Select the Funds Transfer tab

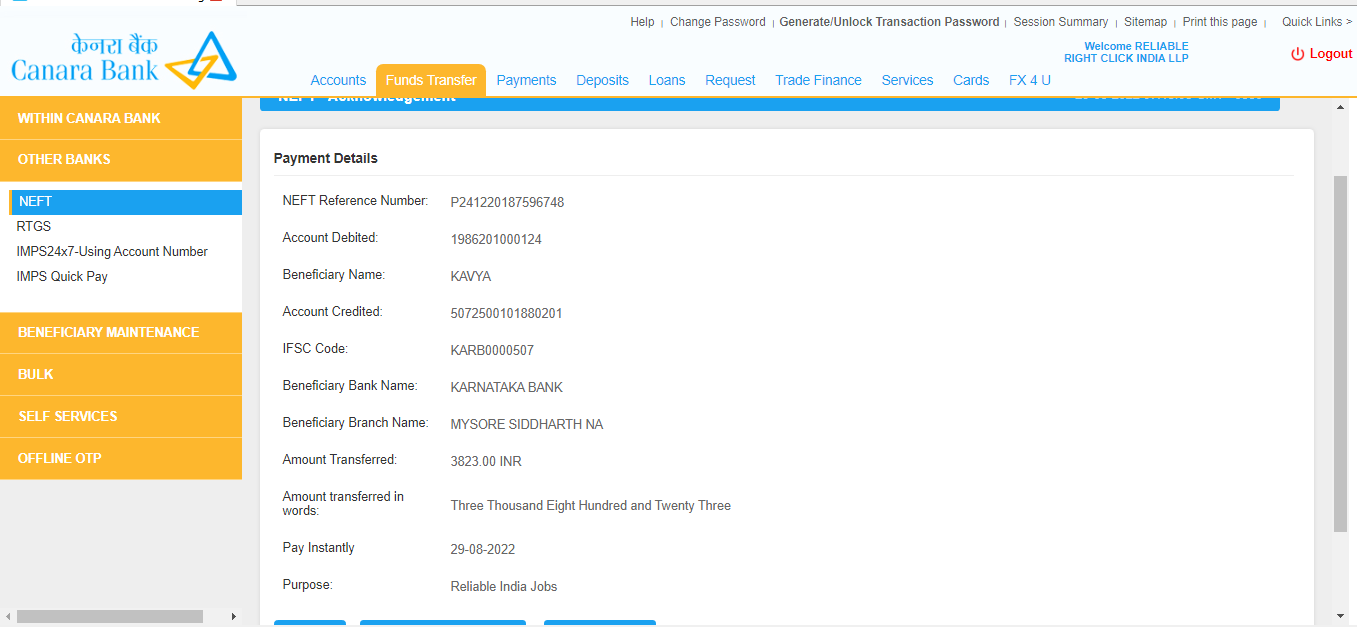431,80
